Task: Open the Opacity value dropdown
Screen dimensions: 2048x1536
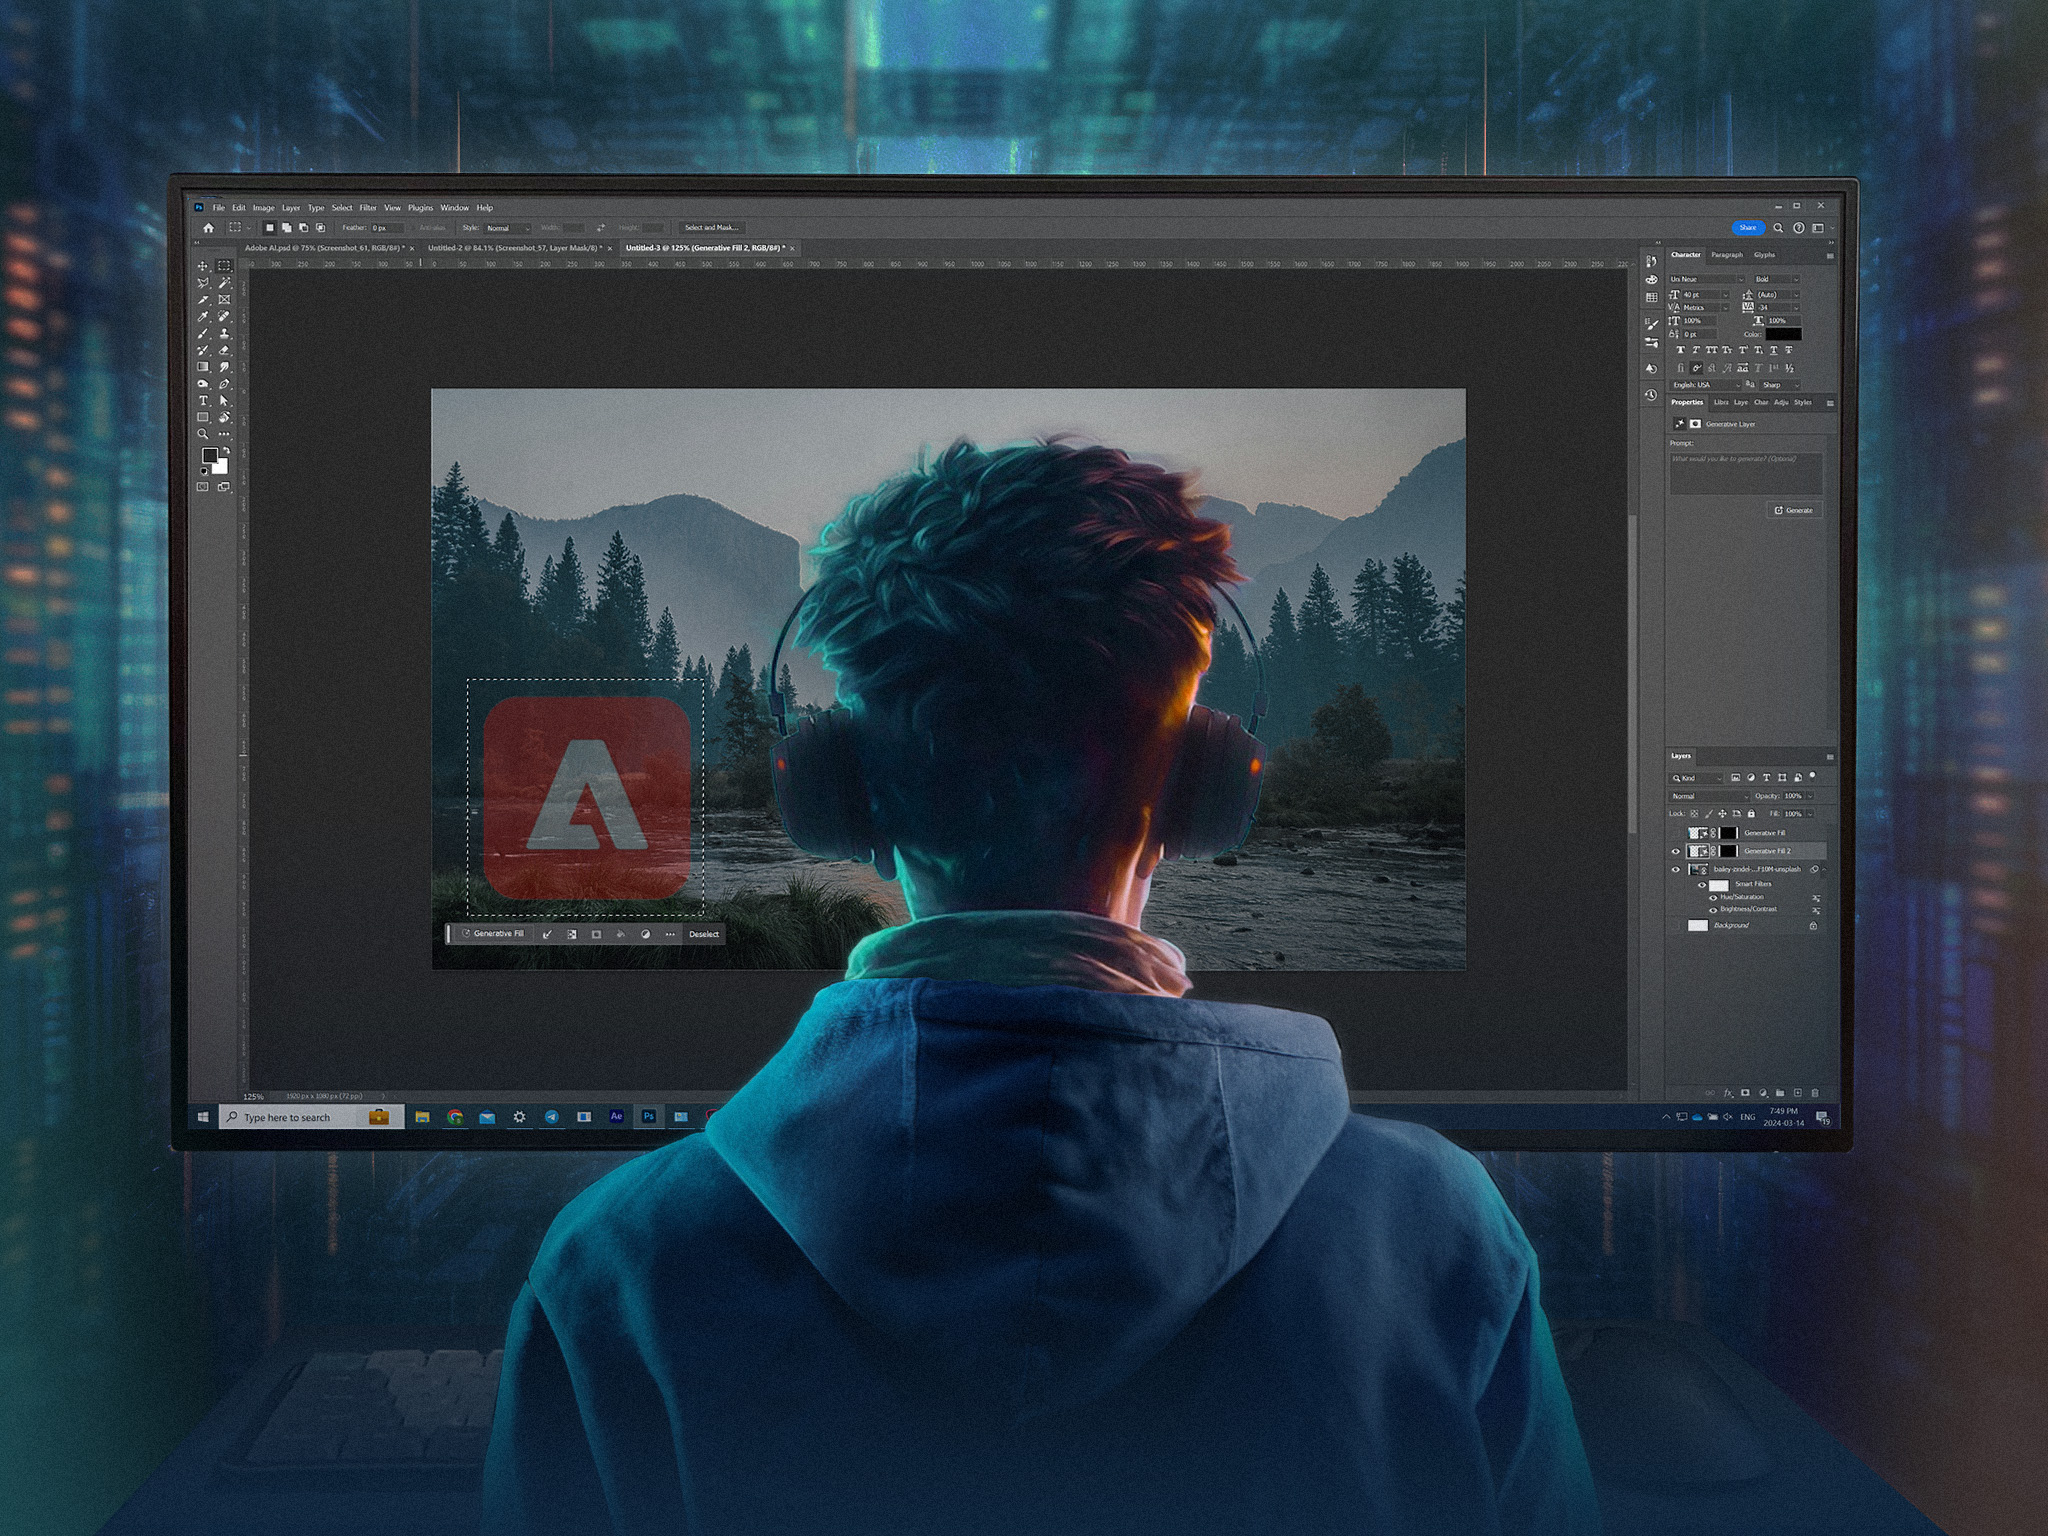Action: [x=1810, y=796]
